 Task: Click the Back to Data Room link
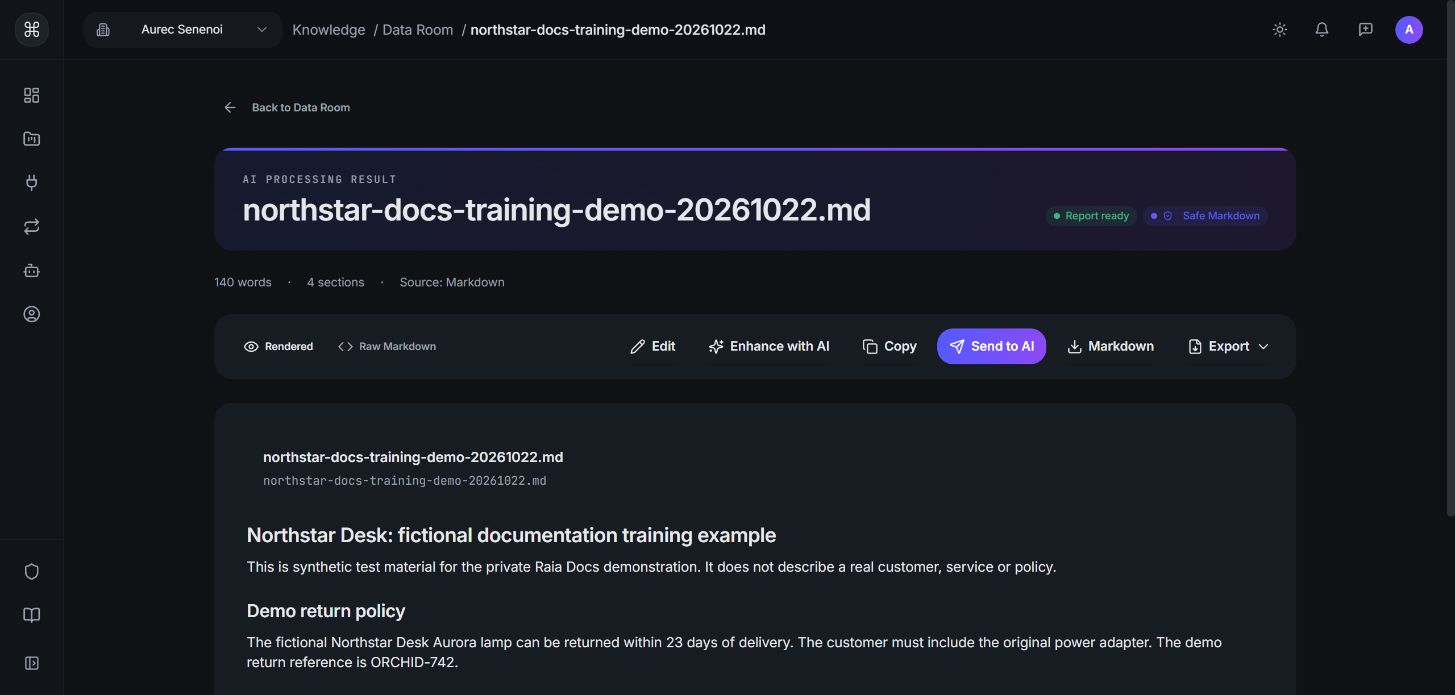tap(287, 107)
